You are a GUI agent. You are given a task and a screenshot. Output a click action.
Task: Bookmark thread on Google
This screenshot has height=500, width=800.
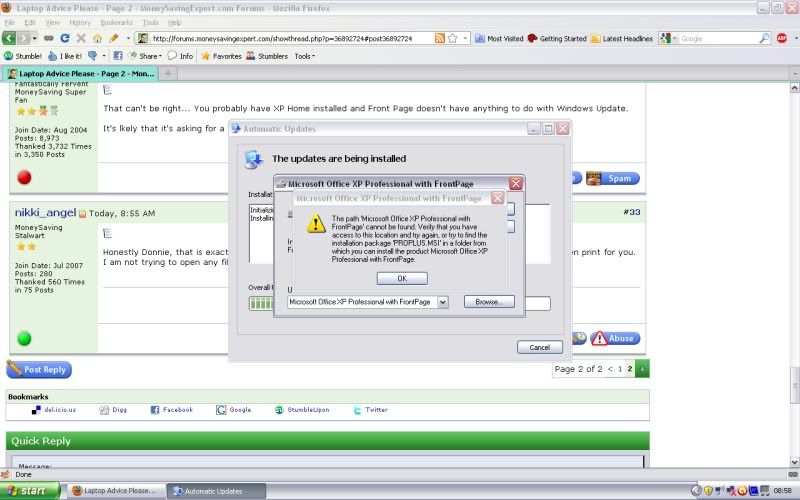pos(234,410)
